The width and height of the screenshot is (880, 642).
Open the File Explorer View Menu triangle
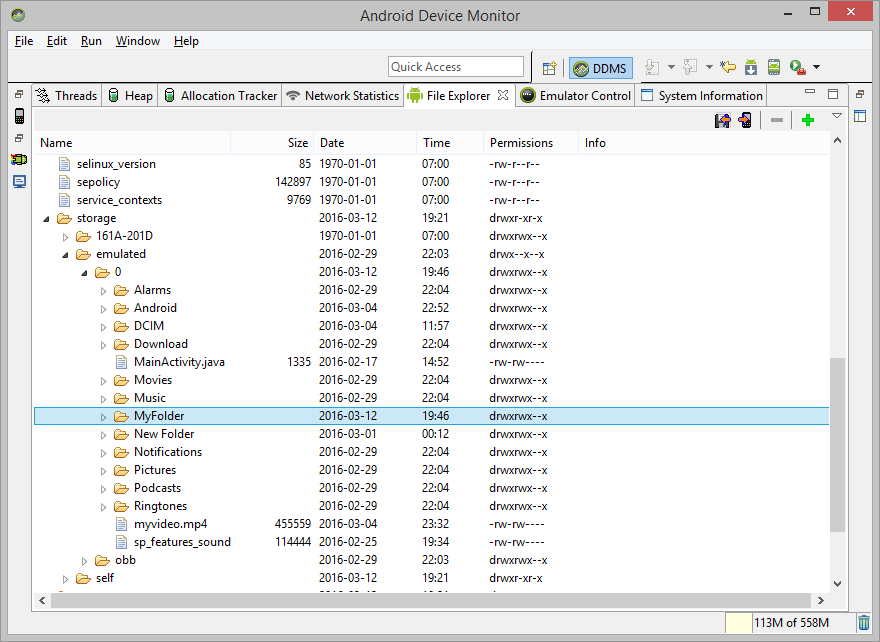(837, 116)
